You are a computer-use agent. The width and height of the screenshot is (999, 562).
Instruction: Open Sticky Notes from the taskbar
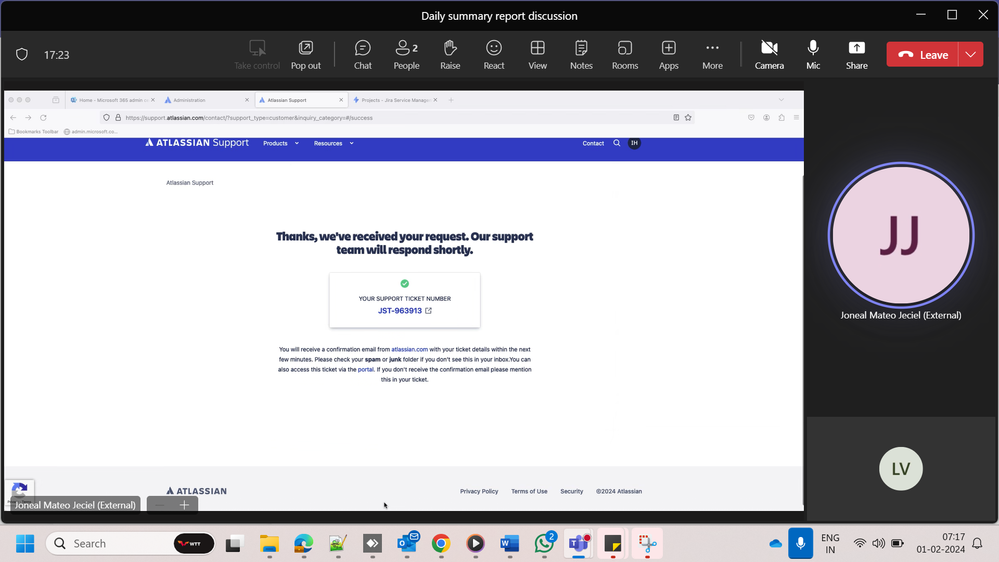coord(613,544)
